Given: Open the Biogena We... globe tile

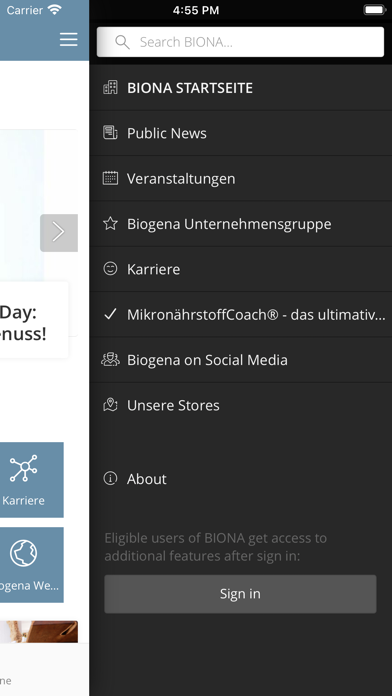Looking at the screenshot, I should click(32, 565).
